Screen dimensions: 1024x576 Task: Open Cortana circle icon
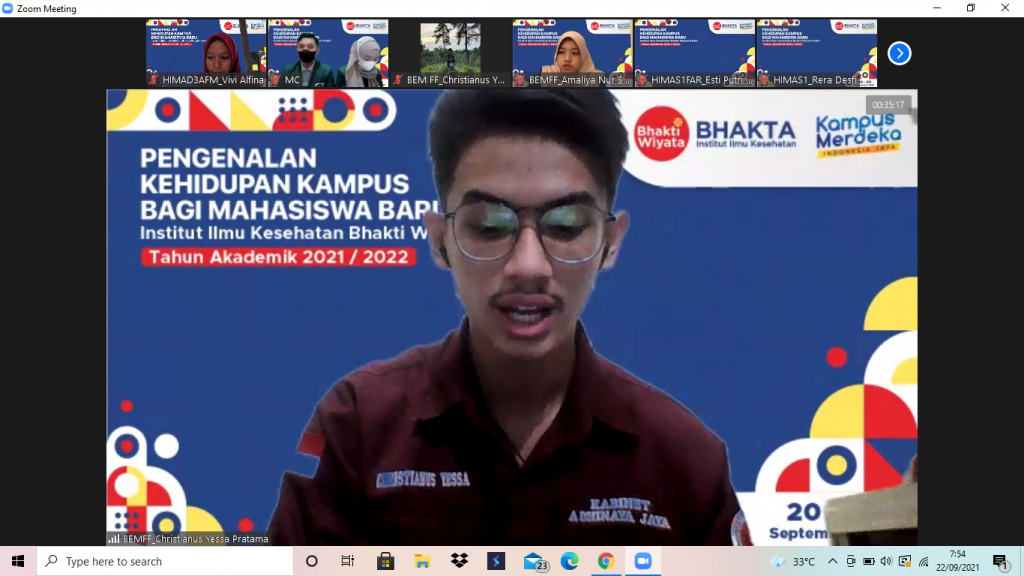pyautogui.click(x=312, y=561)
